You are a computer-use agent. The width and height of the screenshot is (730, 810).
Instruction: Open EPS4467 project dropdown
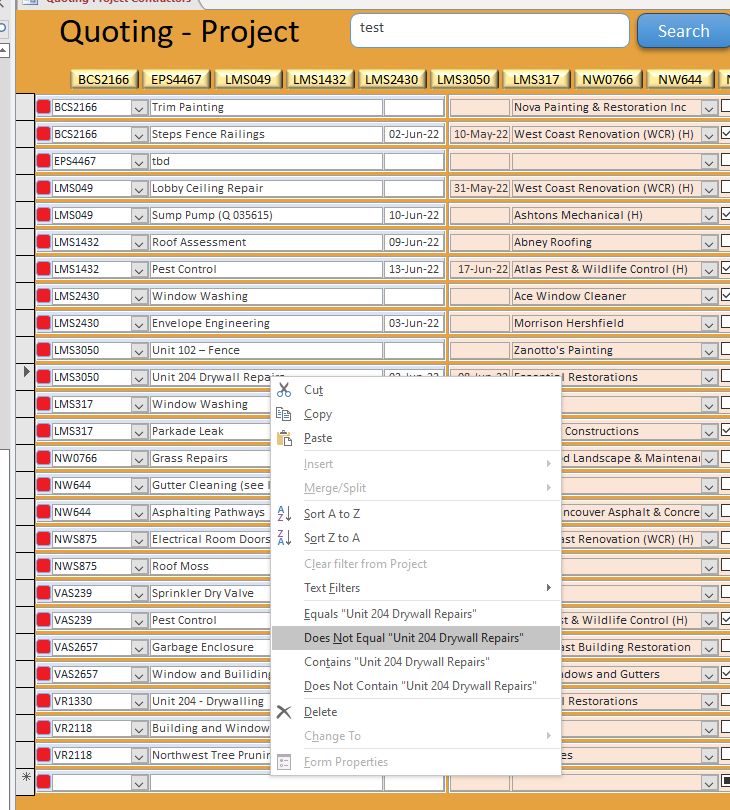click(x=138, y=162)
